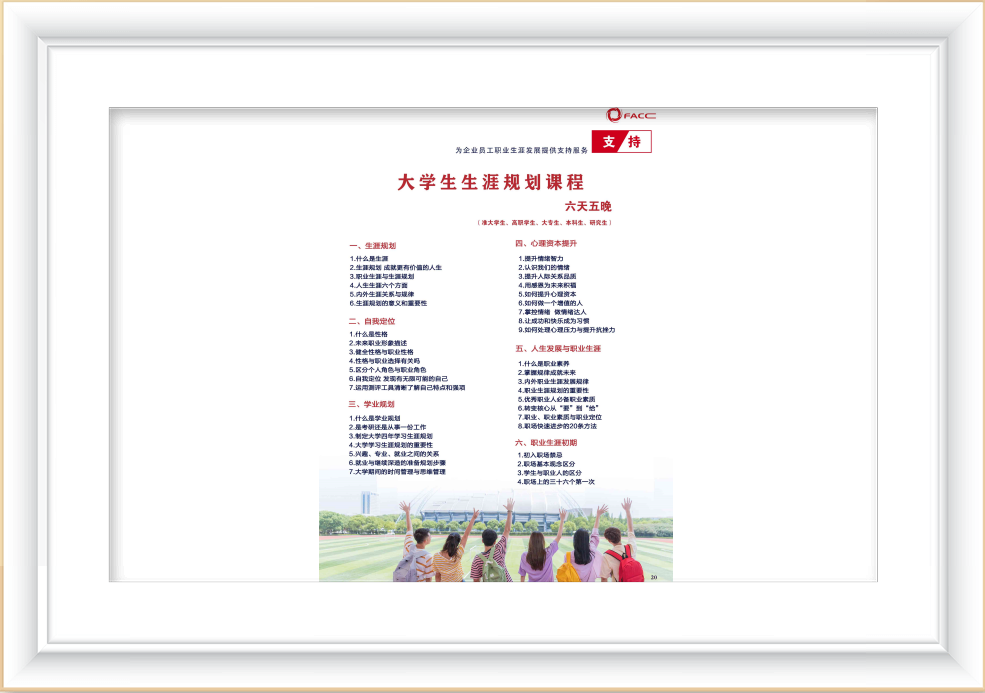Viewport: 985px width, 693px height.
Task: Click the item 9.如何处理心理压力与提升抗挫力
Action: pyautogui.click(x=566, y=330)
